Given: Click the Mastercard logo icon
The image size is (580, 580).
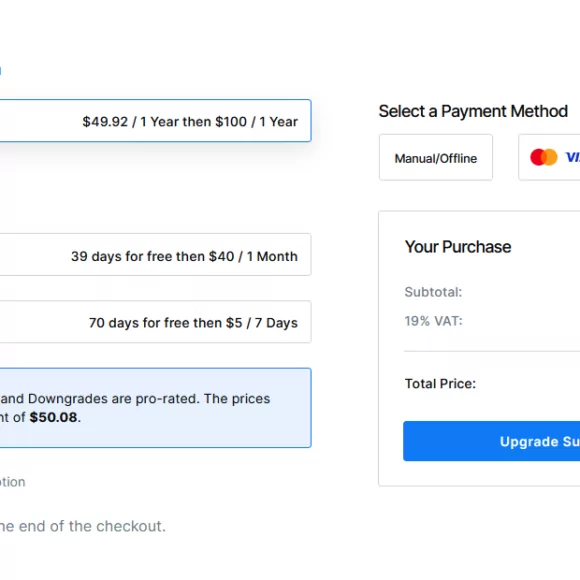Looking at the screenshot, I should pos(543,157).
